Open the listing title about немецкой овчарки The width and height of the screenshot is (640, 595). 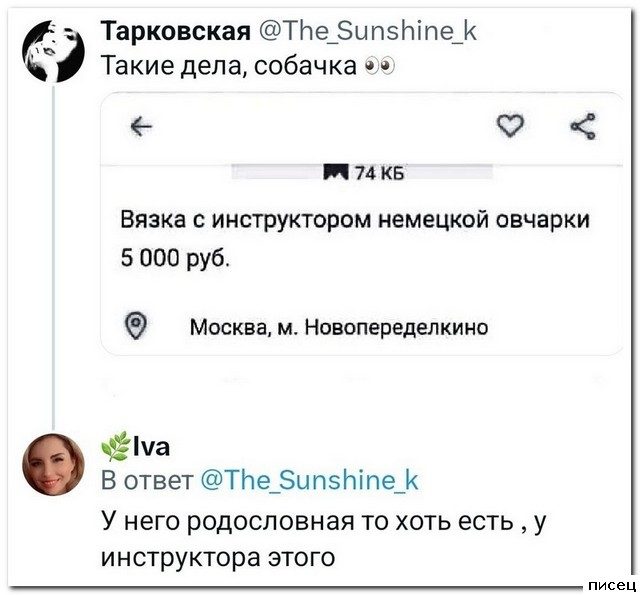tap(356, 220)
